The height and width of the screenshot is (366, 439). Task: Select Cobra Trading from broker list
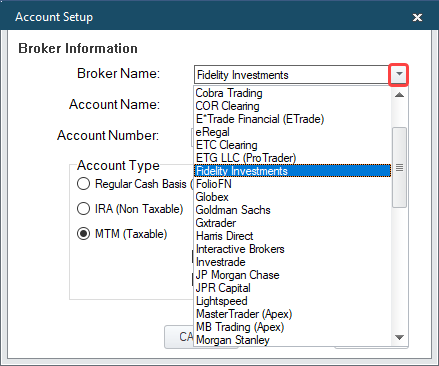pyautogui.click(x=292, y=93)
